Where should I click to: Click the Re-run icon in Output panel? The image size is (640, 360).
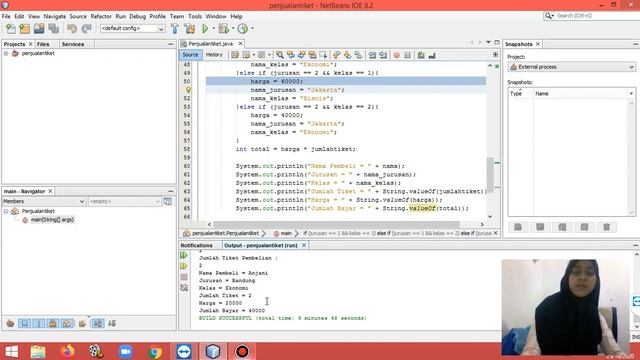184,256
